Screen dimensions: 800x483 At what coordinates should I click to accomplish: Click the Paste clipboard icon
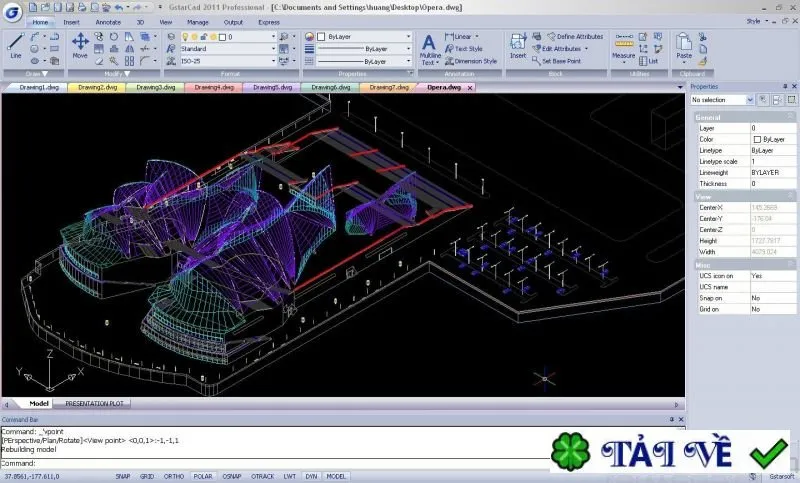coord(684,46)
